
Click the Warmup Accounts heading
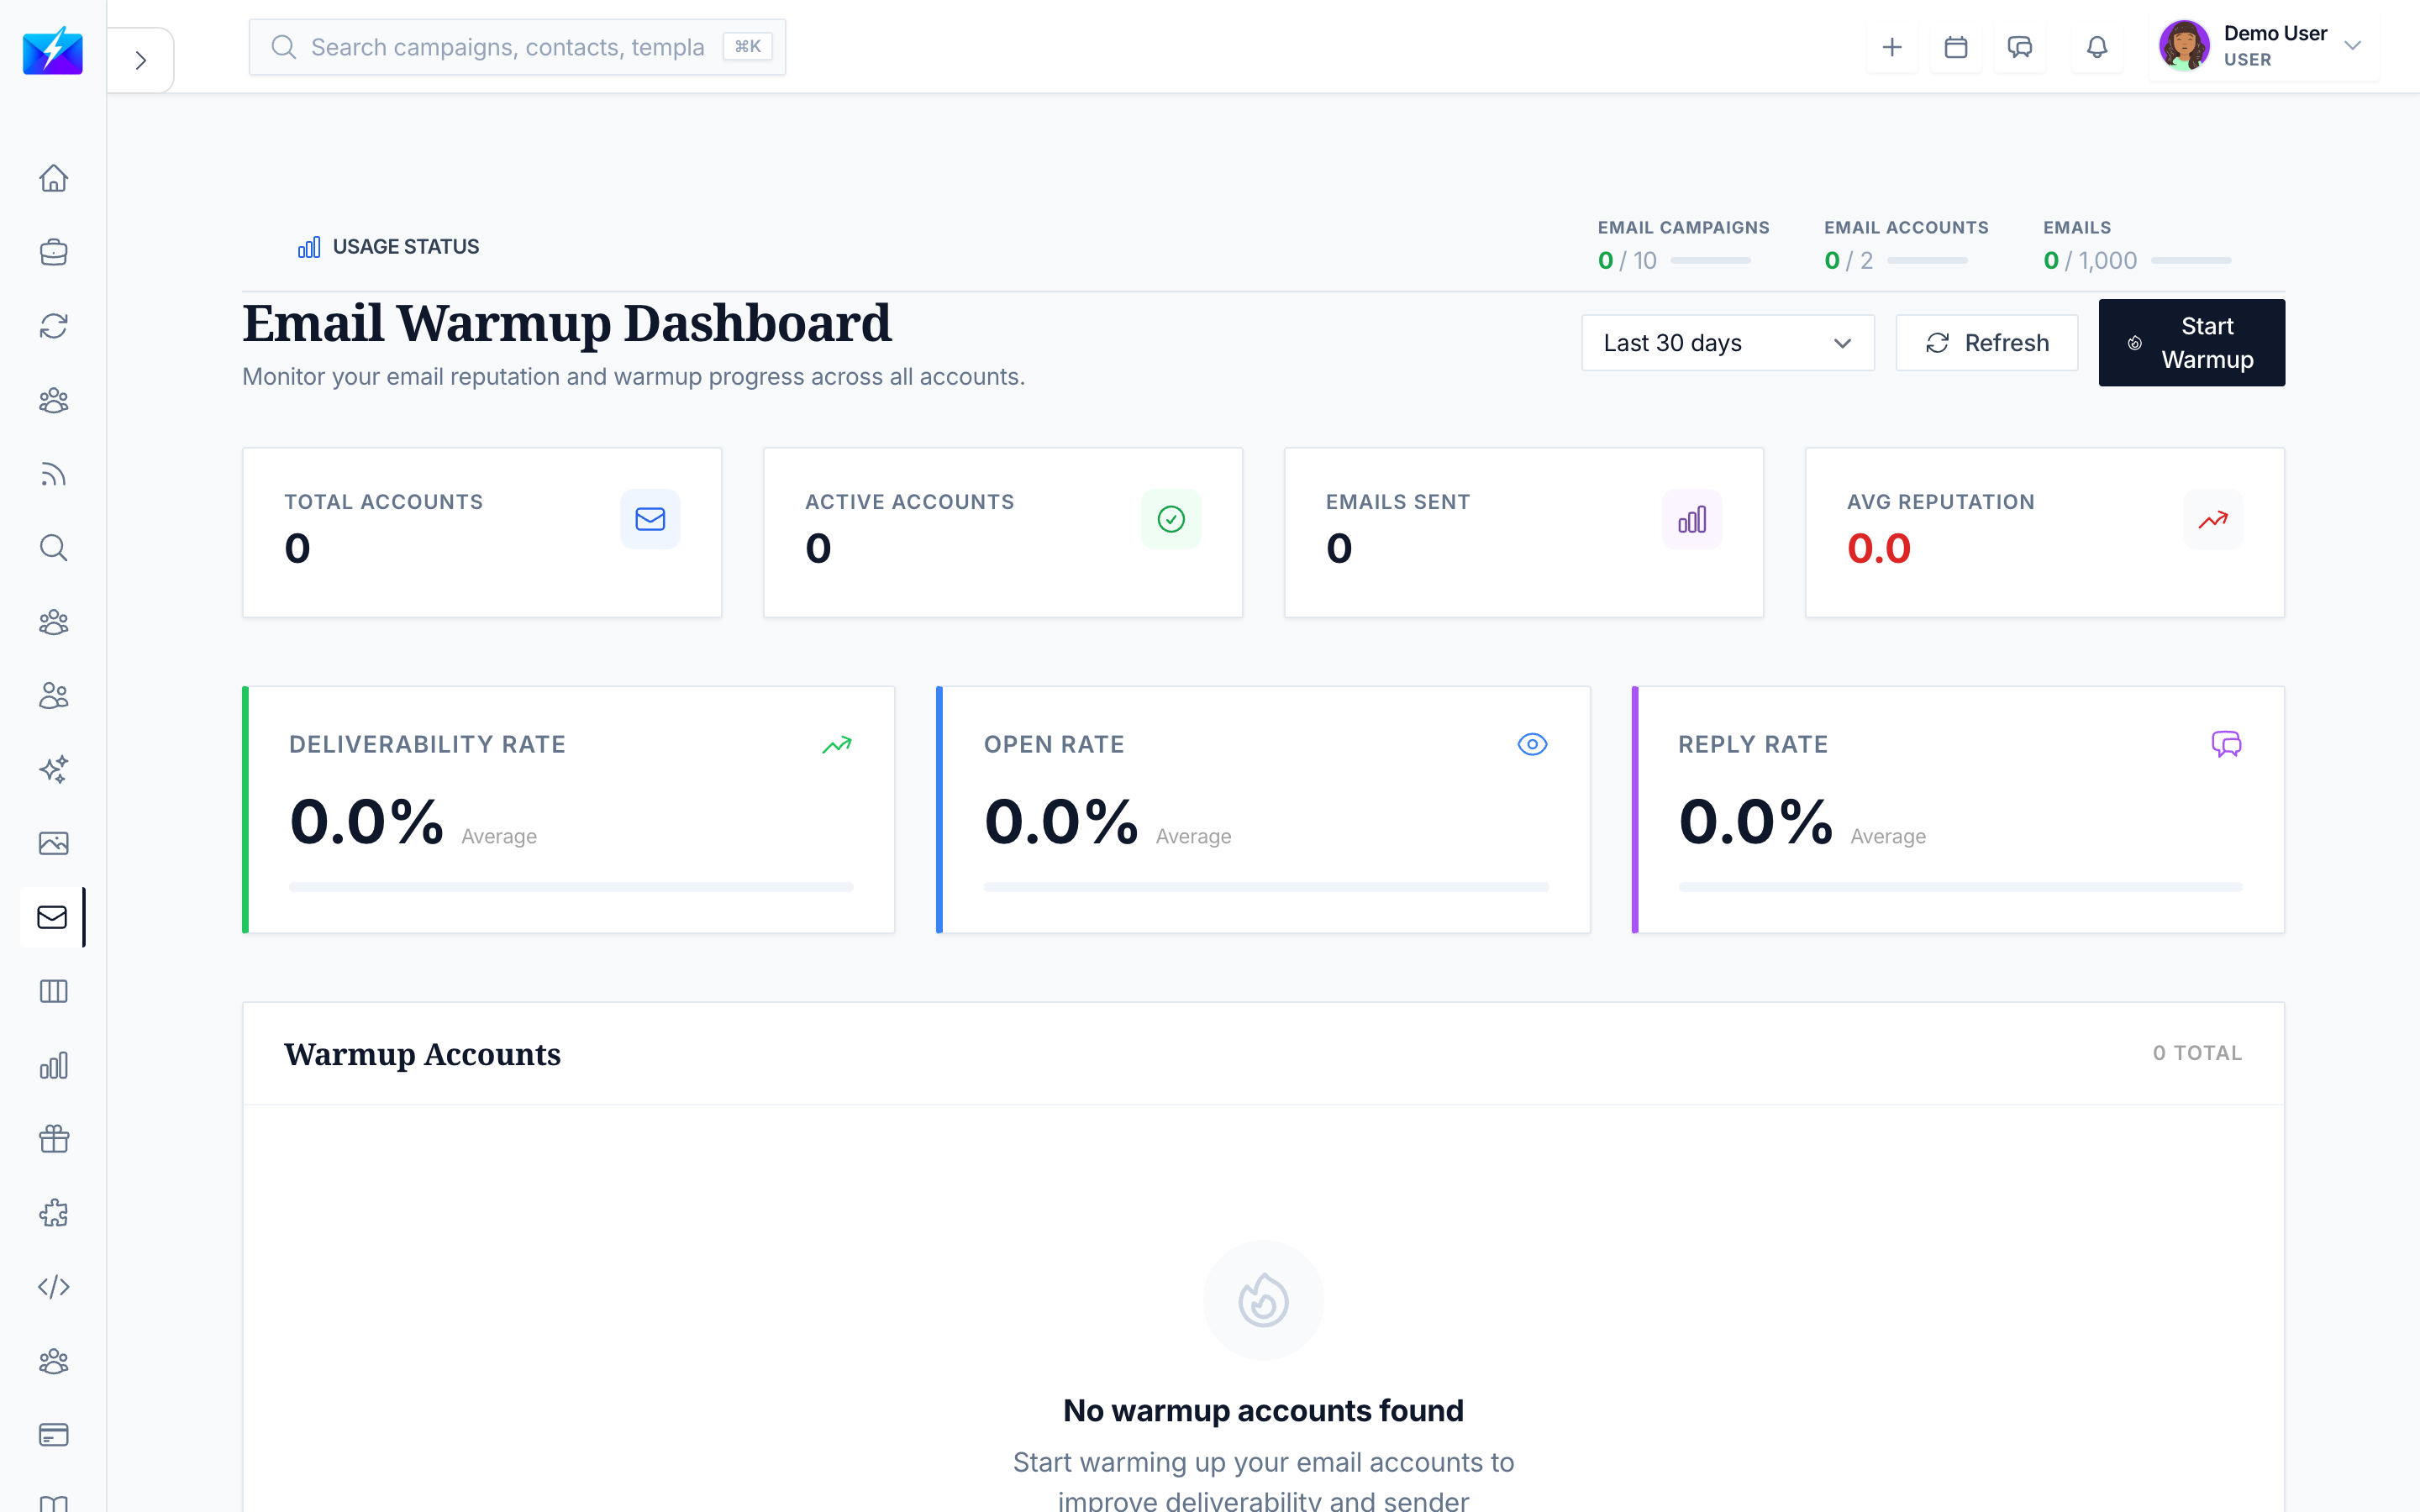[x=422, y=1054]
